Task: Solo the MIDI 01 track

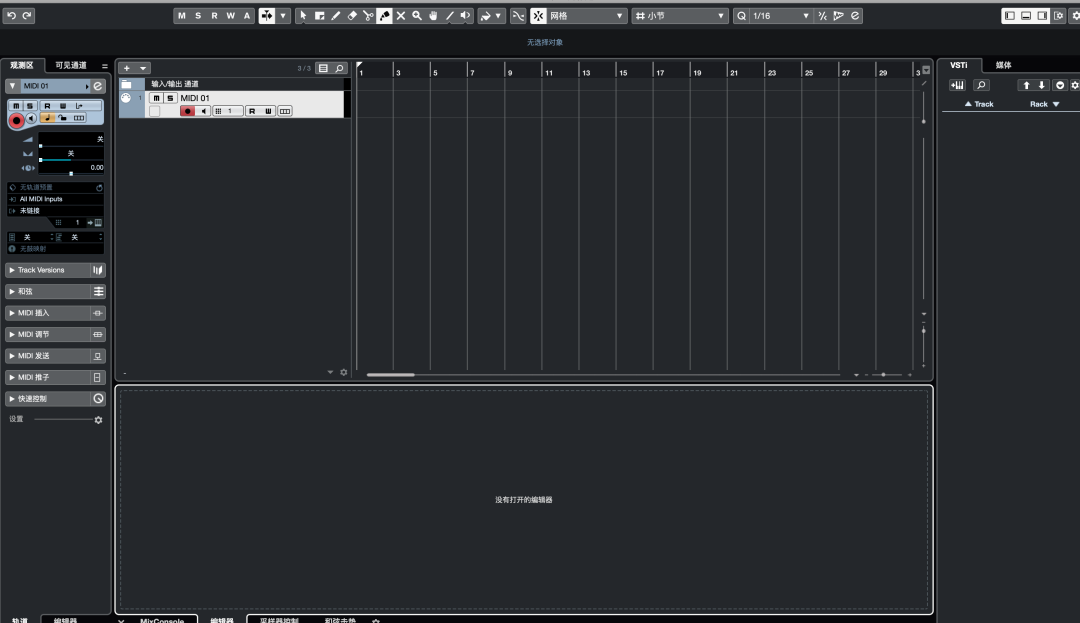Action: (x=170, y=98)
